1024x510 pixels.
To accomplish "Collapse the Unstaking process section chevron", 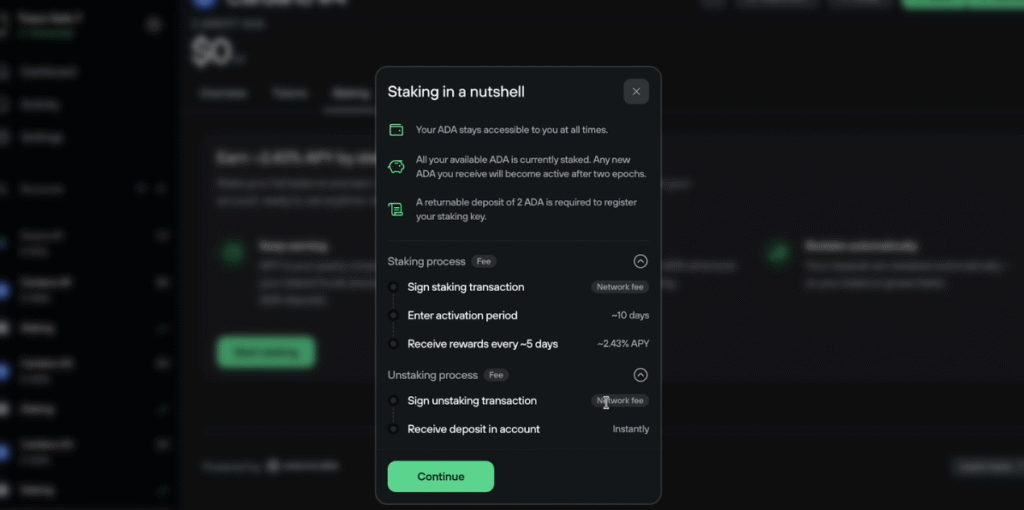I will tap(641, 375).
